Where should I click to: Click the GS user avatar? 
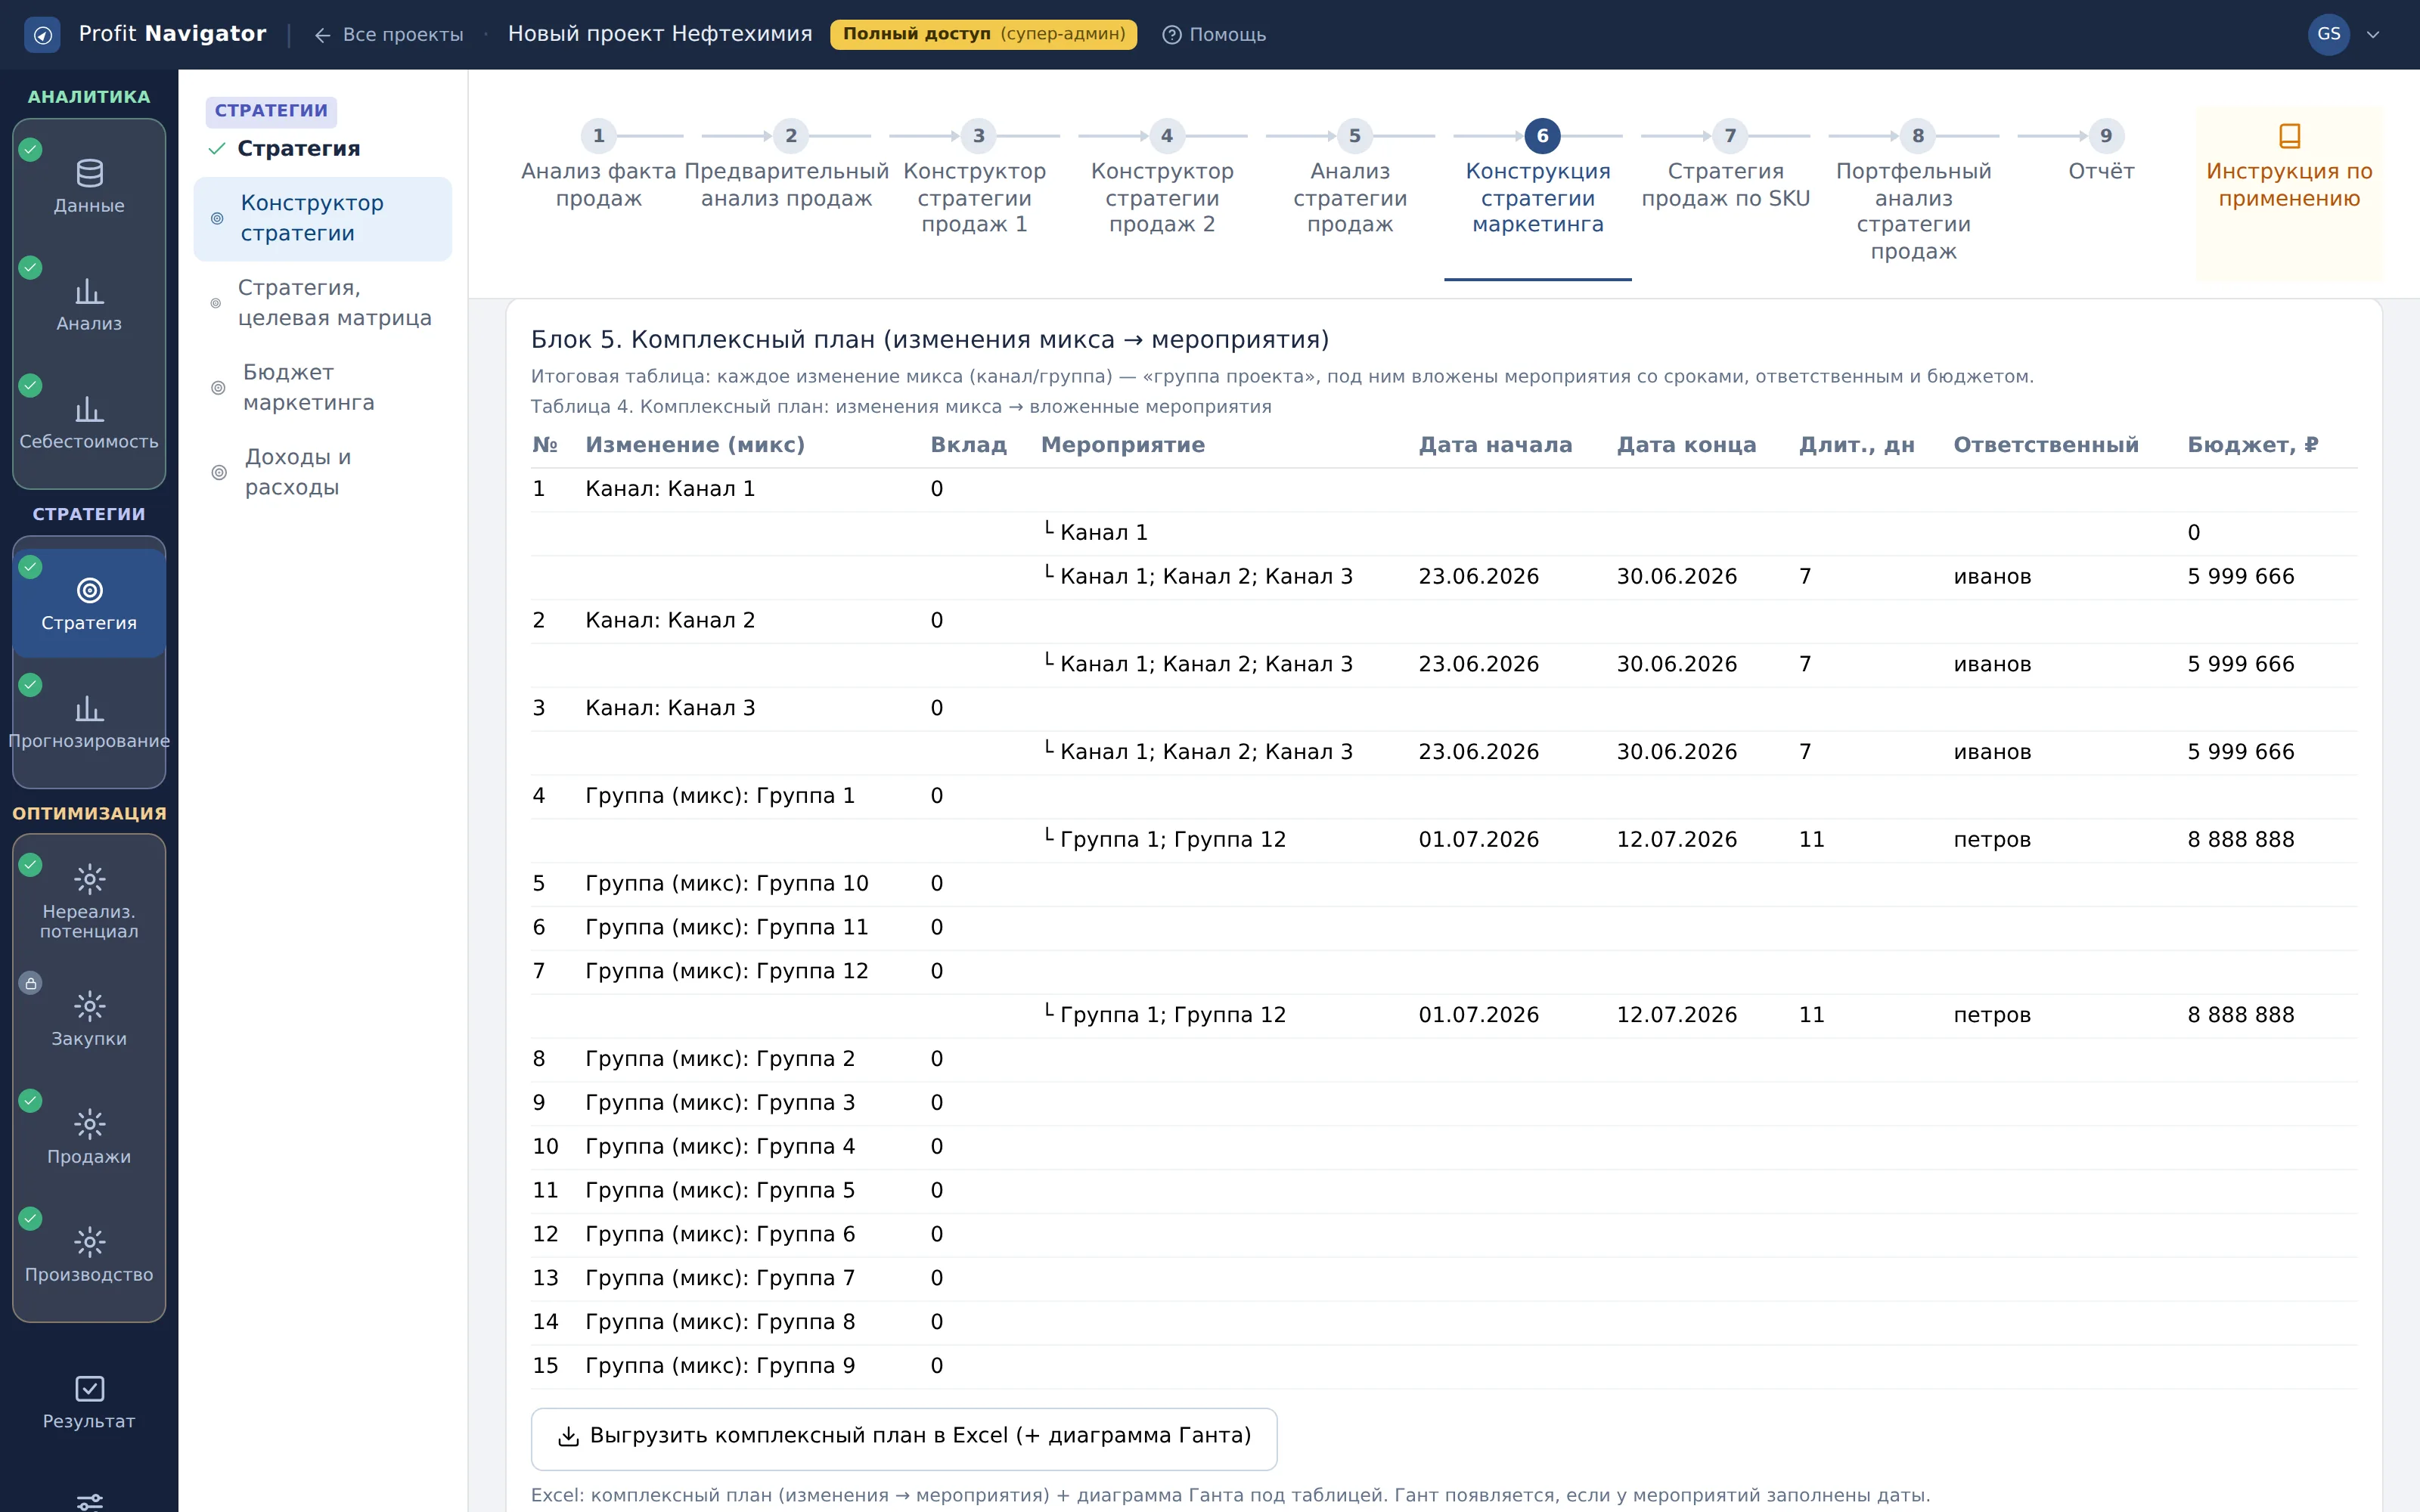[x=2328, y=34]
